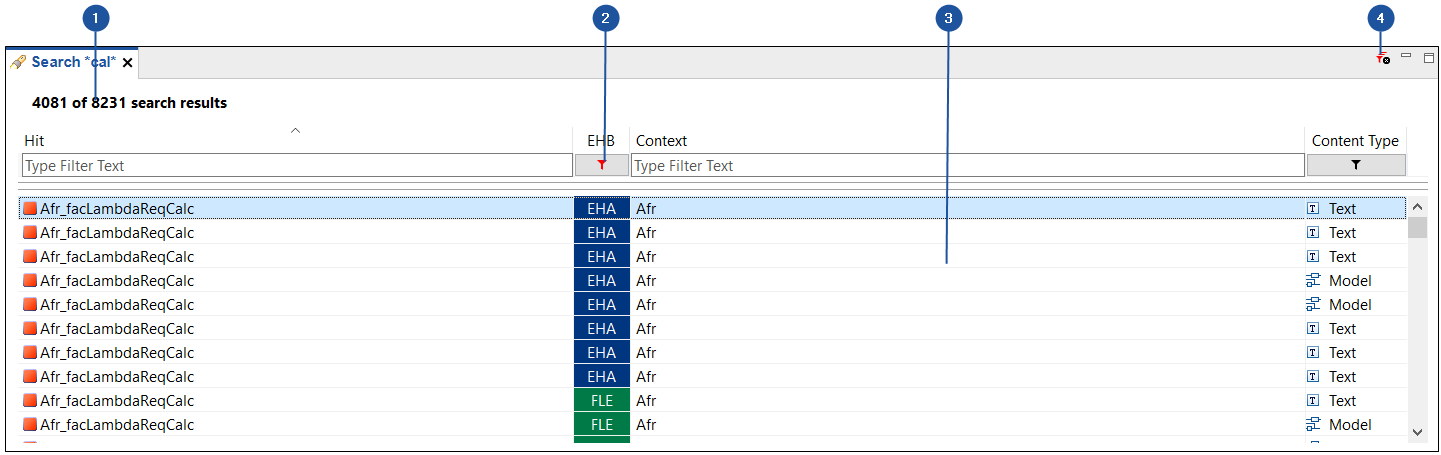Open the Content Type filter dropdown
Image resolution: width=1441 pixels, height=455 pixels.
coord(1355,166)
